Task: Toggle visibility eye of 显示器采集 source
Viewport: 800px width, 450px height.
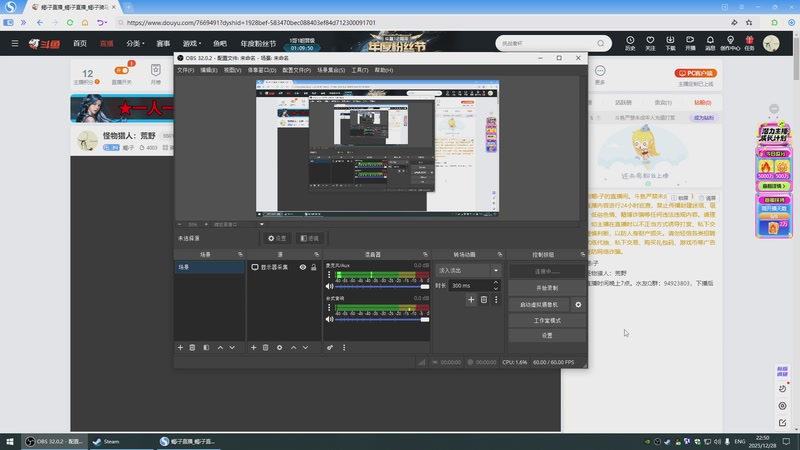Action: click(x=302, y=267)
